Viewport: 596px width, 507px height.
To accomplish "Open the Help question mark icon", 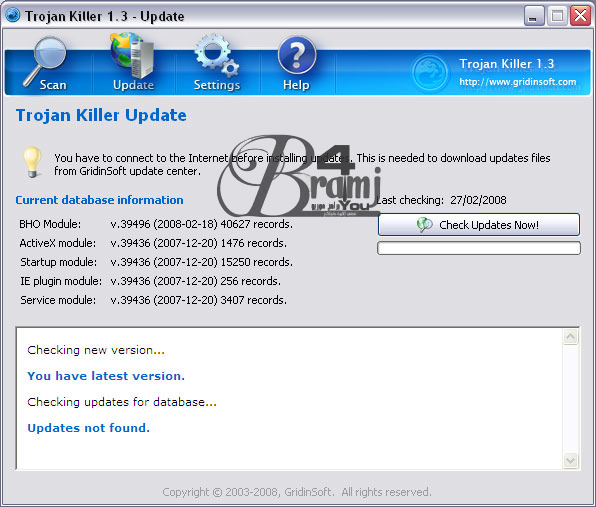I will click(297, 55).
